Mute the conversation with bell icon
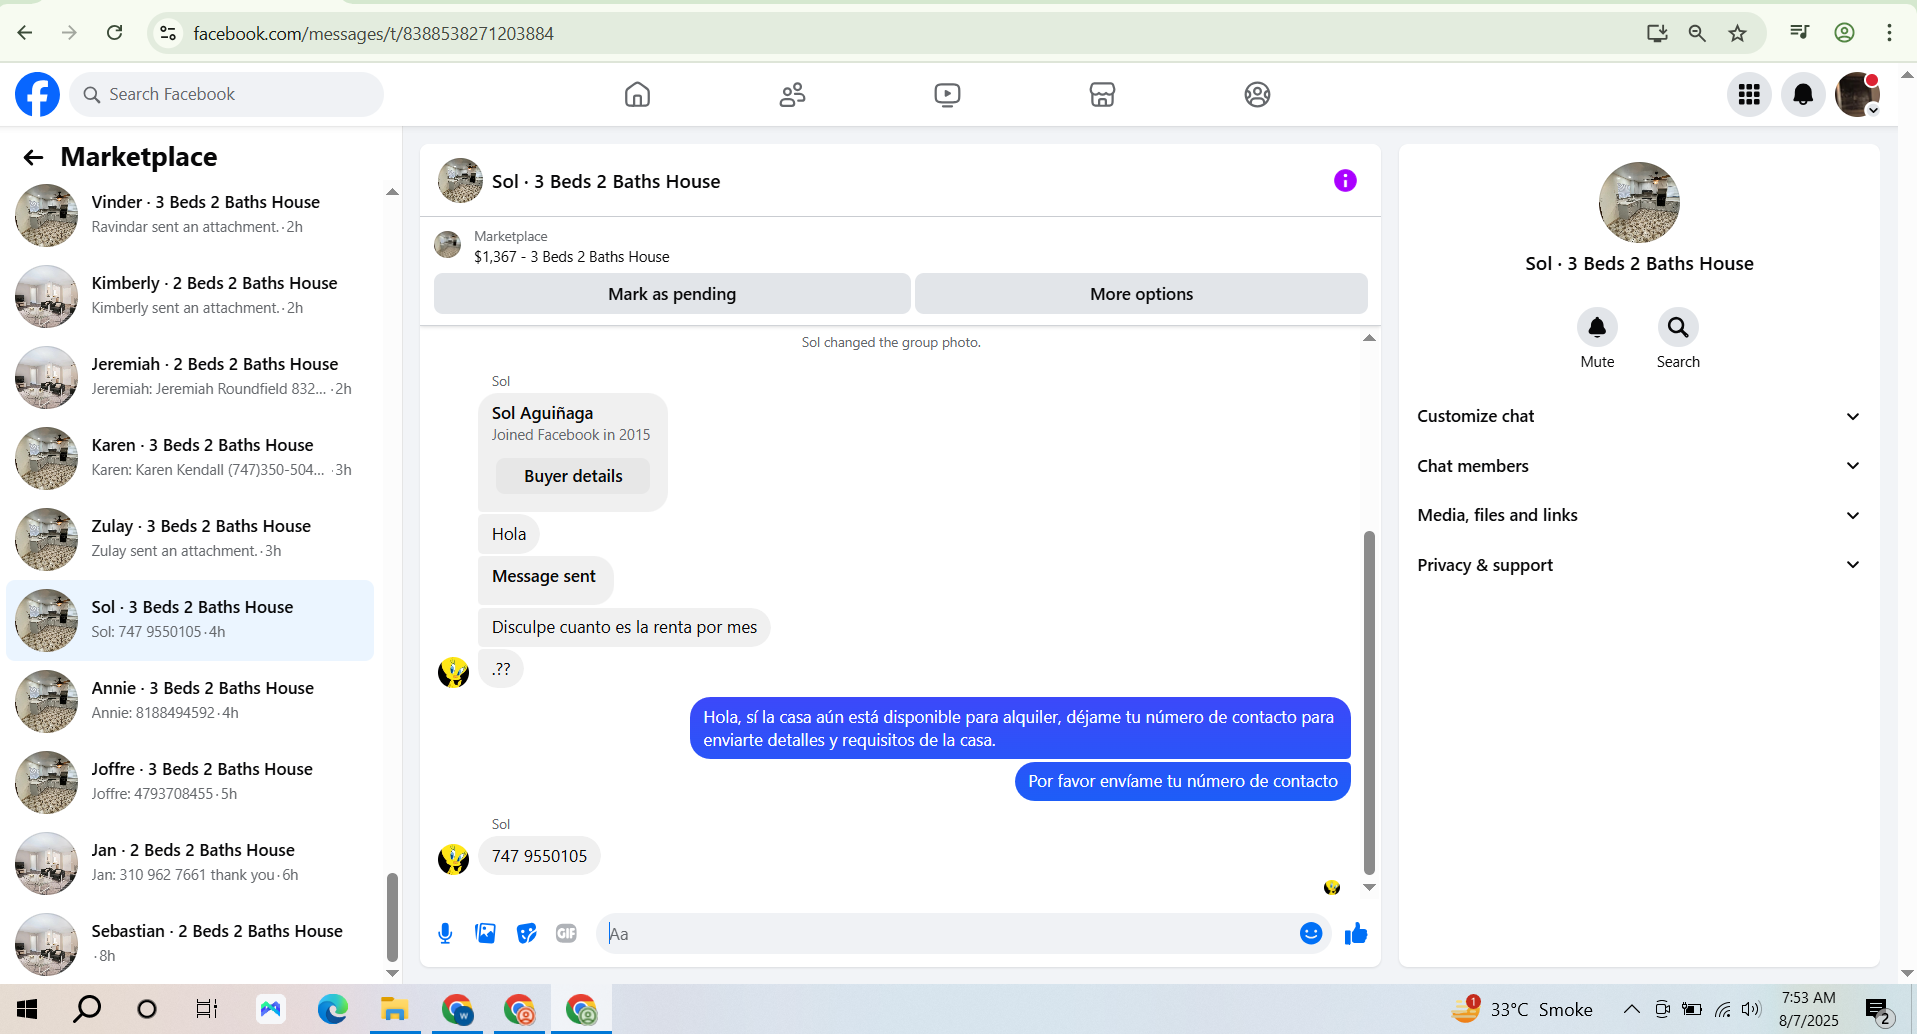This screenshot has width=1917, height=1034. point(1597,327)
